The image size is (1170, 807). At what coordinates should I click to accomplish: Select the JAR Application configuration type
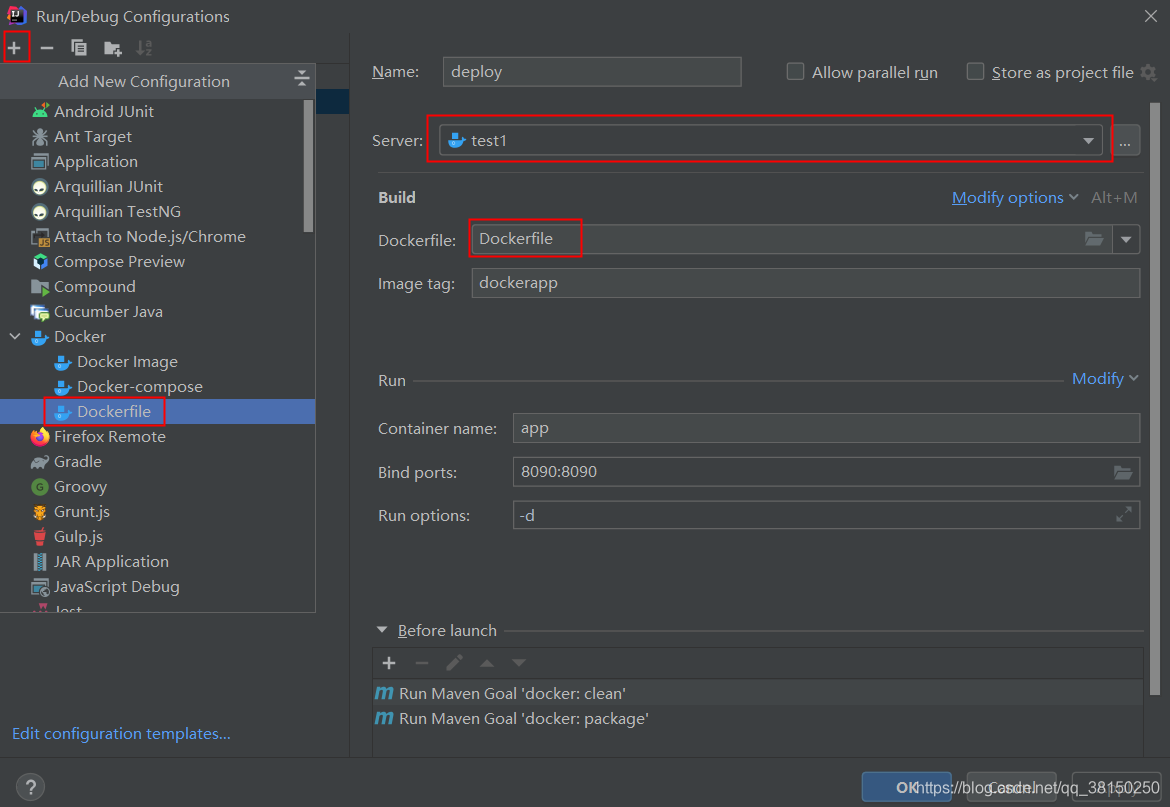click(112, 561)
